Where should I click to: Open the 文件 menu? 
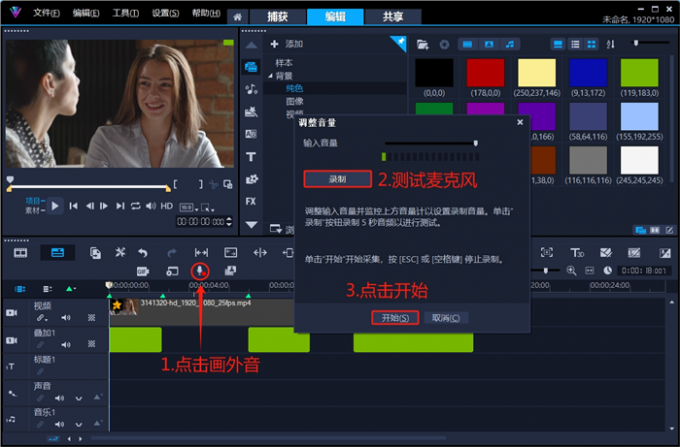(46, 13)
